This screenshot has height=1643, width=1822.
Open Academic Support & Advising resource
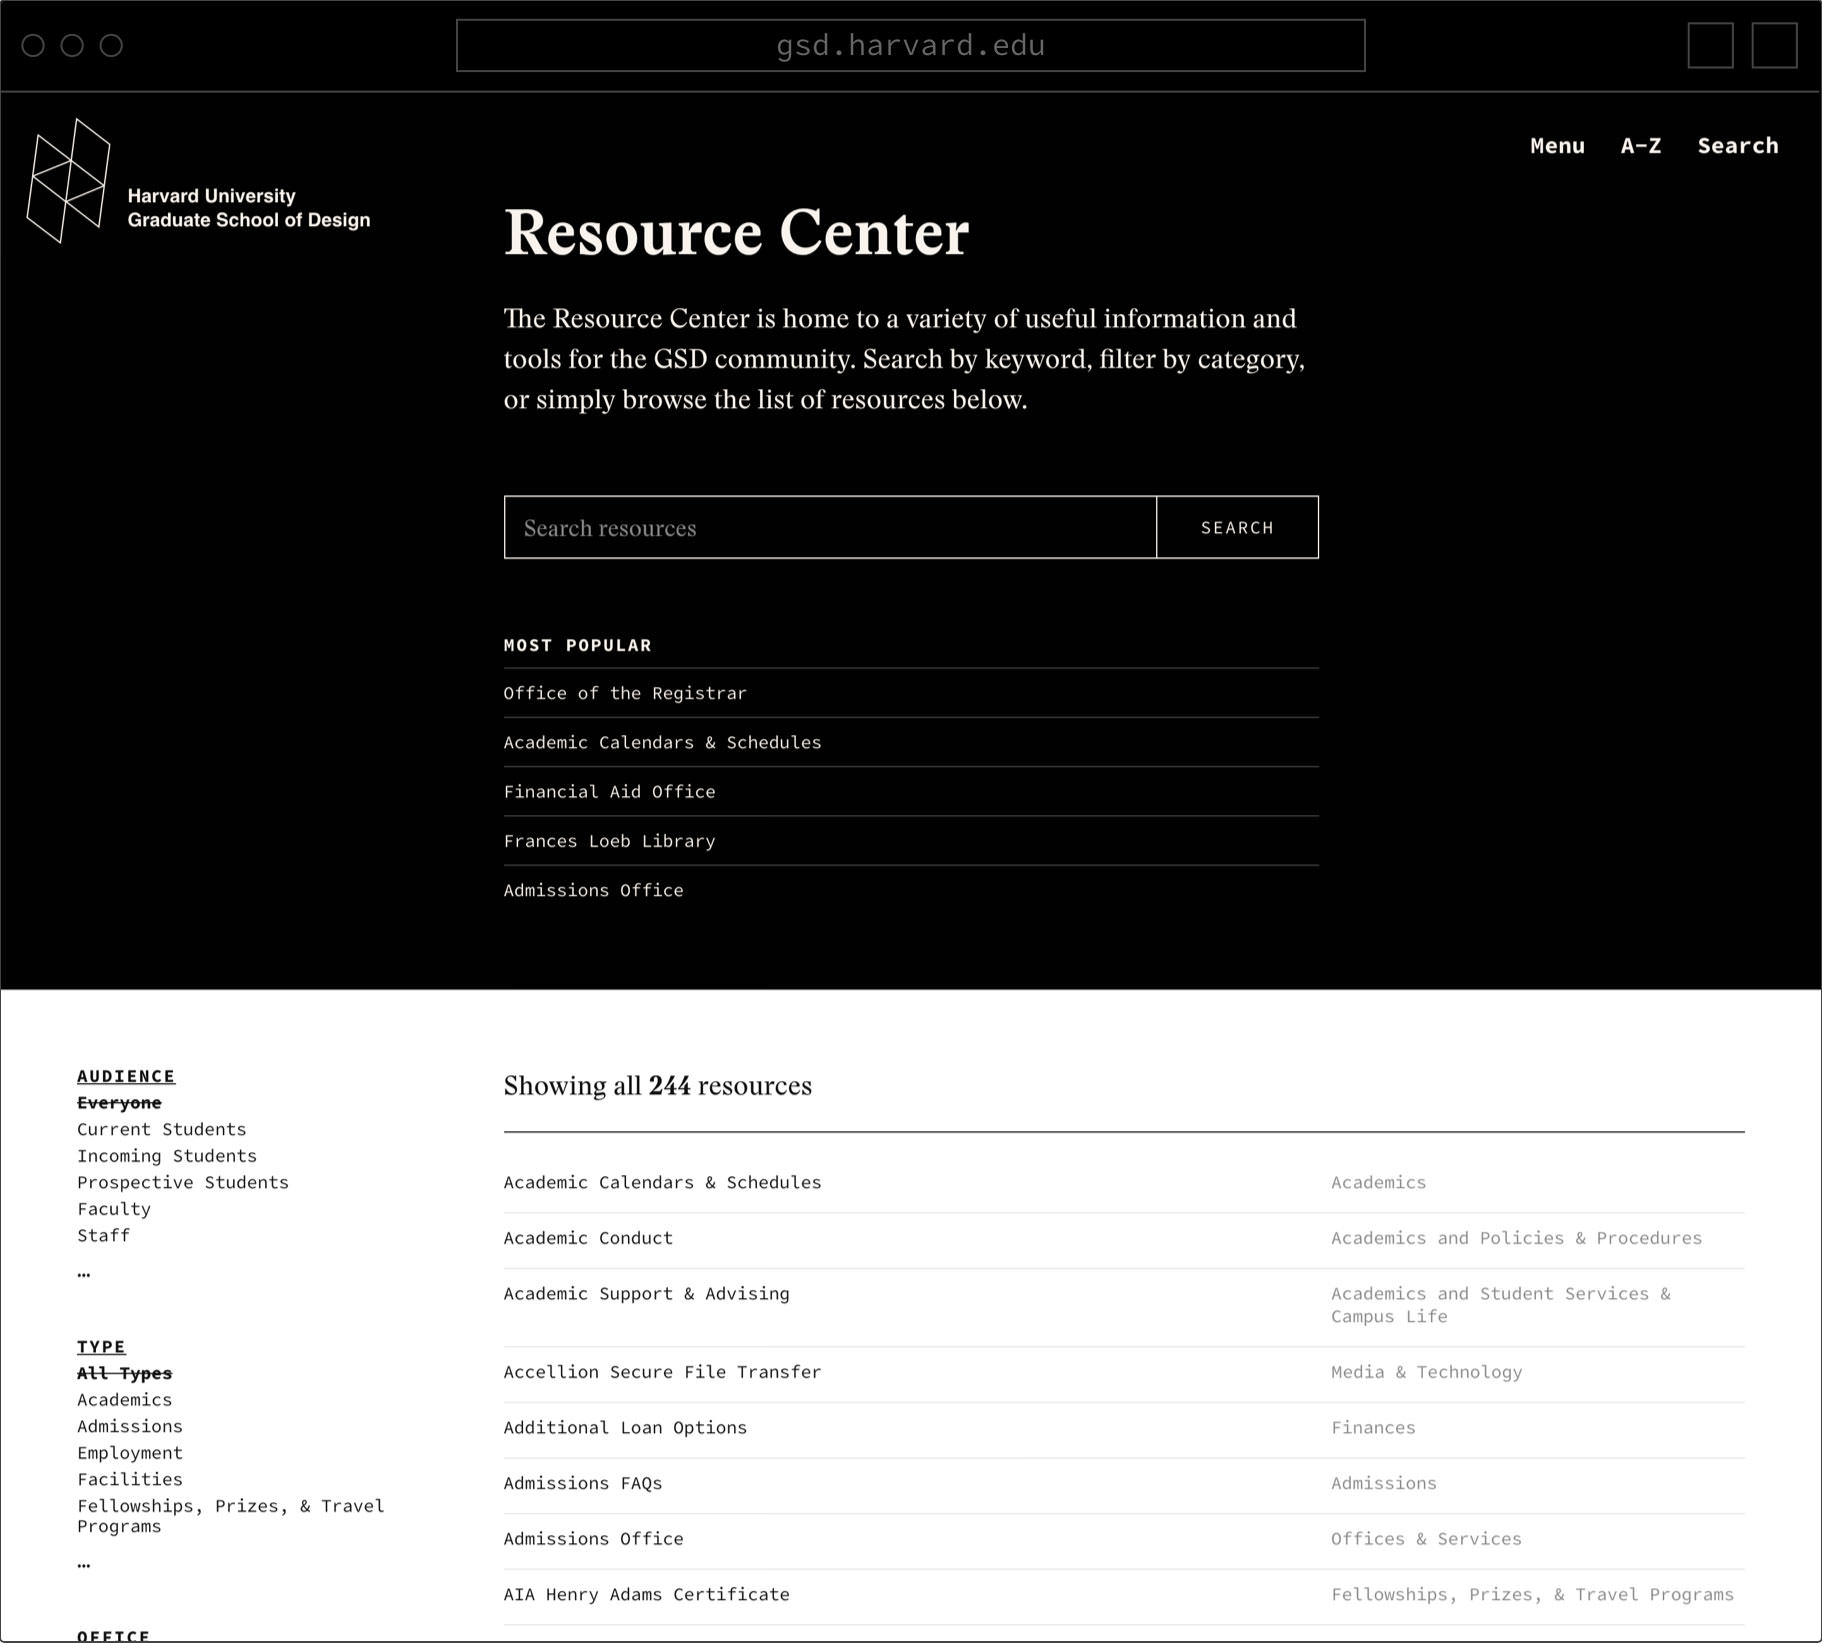[x=646, y=1294]
